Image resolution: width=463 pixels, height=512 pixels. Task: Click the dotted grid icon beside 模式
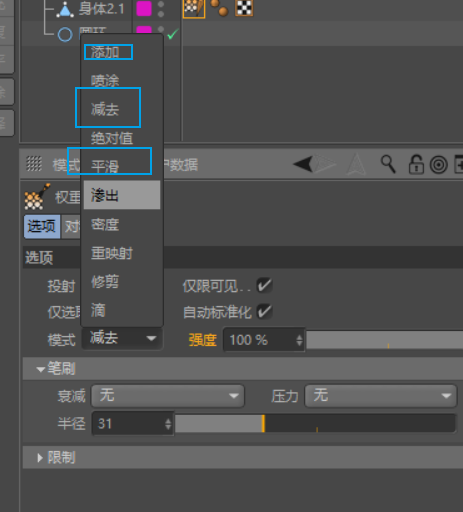pyautogui.click(x=34, y=164)
